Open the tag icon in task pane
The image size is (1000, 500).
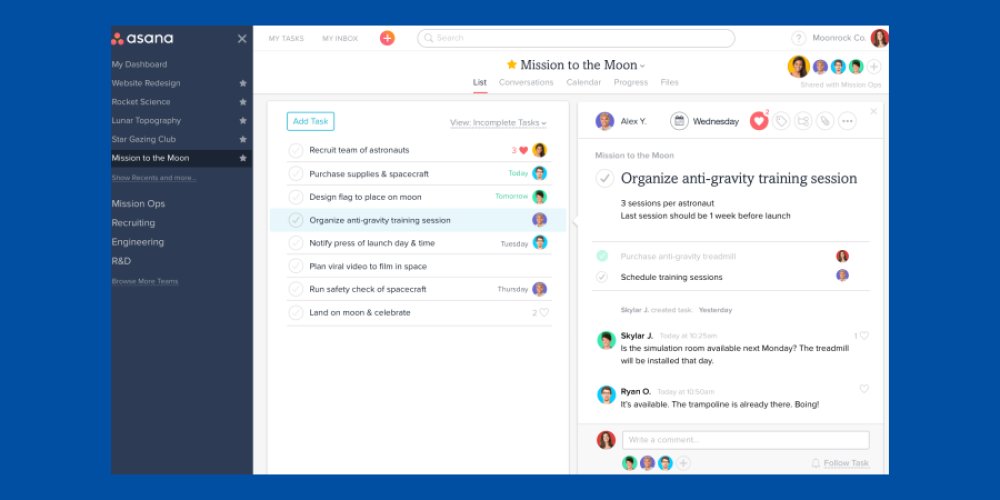(x=781, y=121)
